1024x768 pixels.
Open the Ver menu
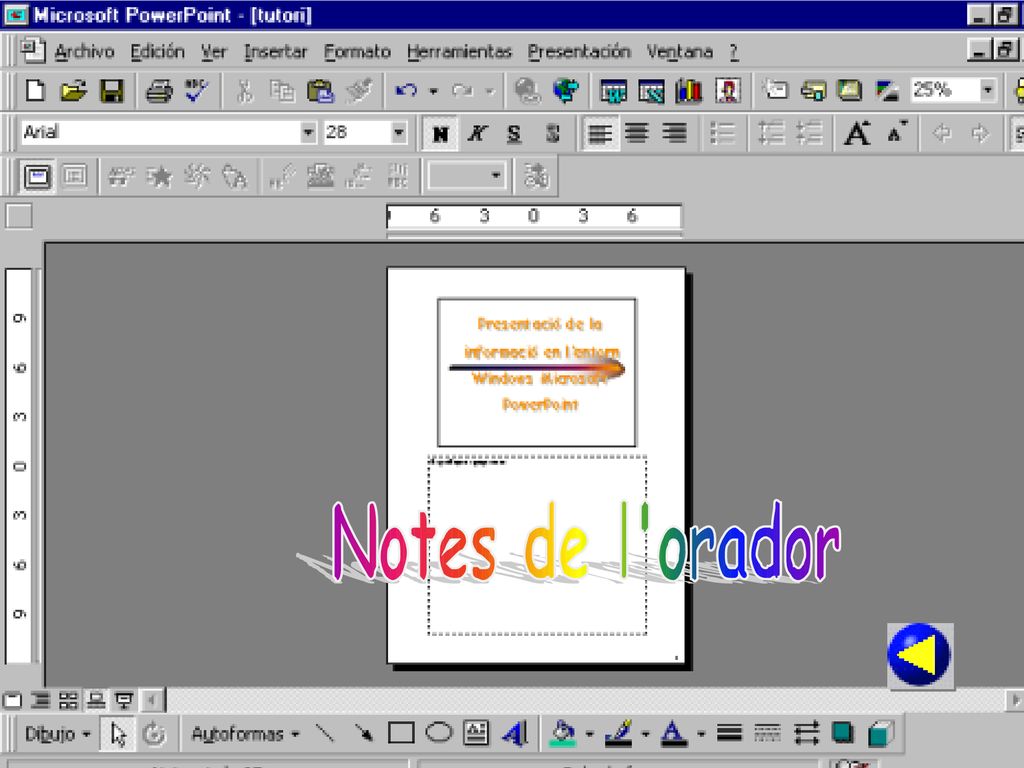(214, 52)
